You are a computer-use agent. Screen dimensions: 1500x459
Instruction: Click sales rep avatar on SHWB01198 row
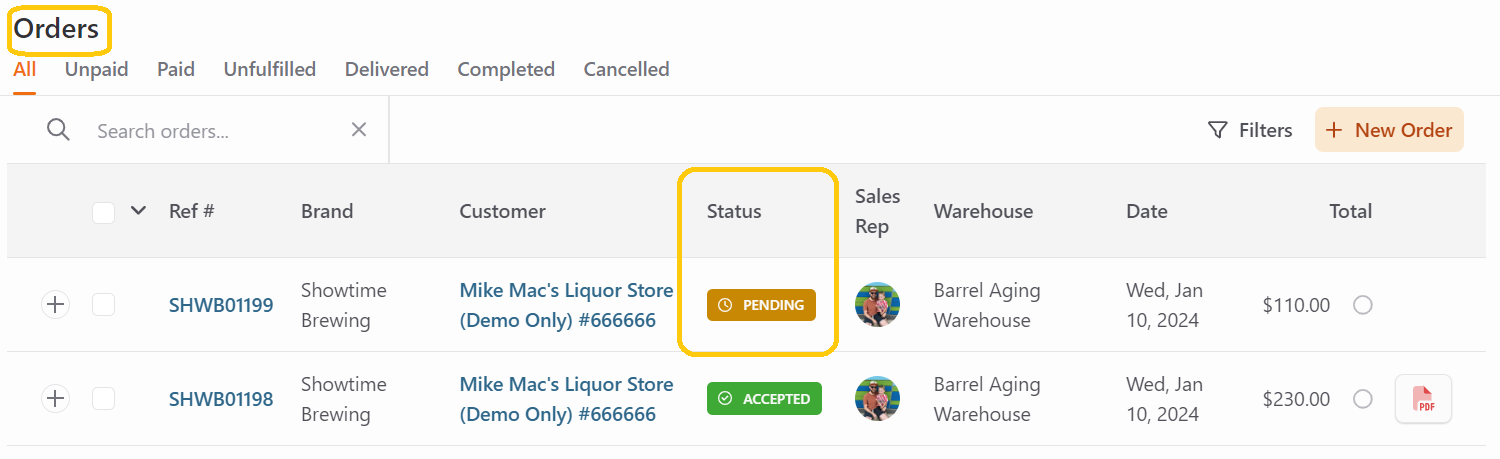877,399
